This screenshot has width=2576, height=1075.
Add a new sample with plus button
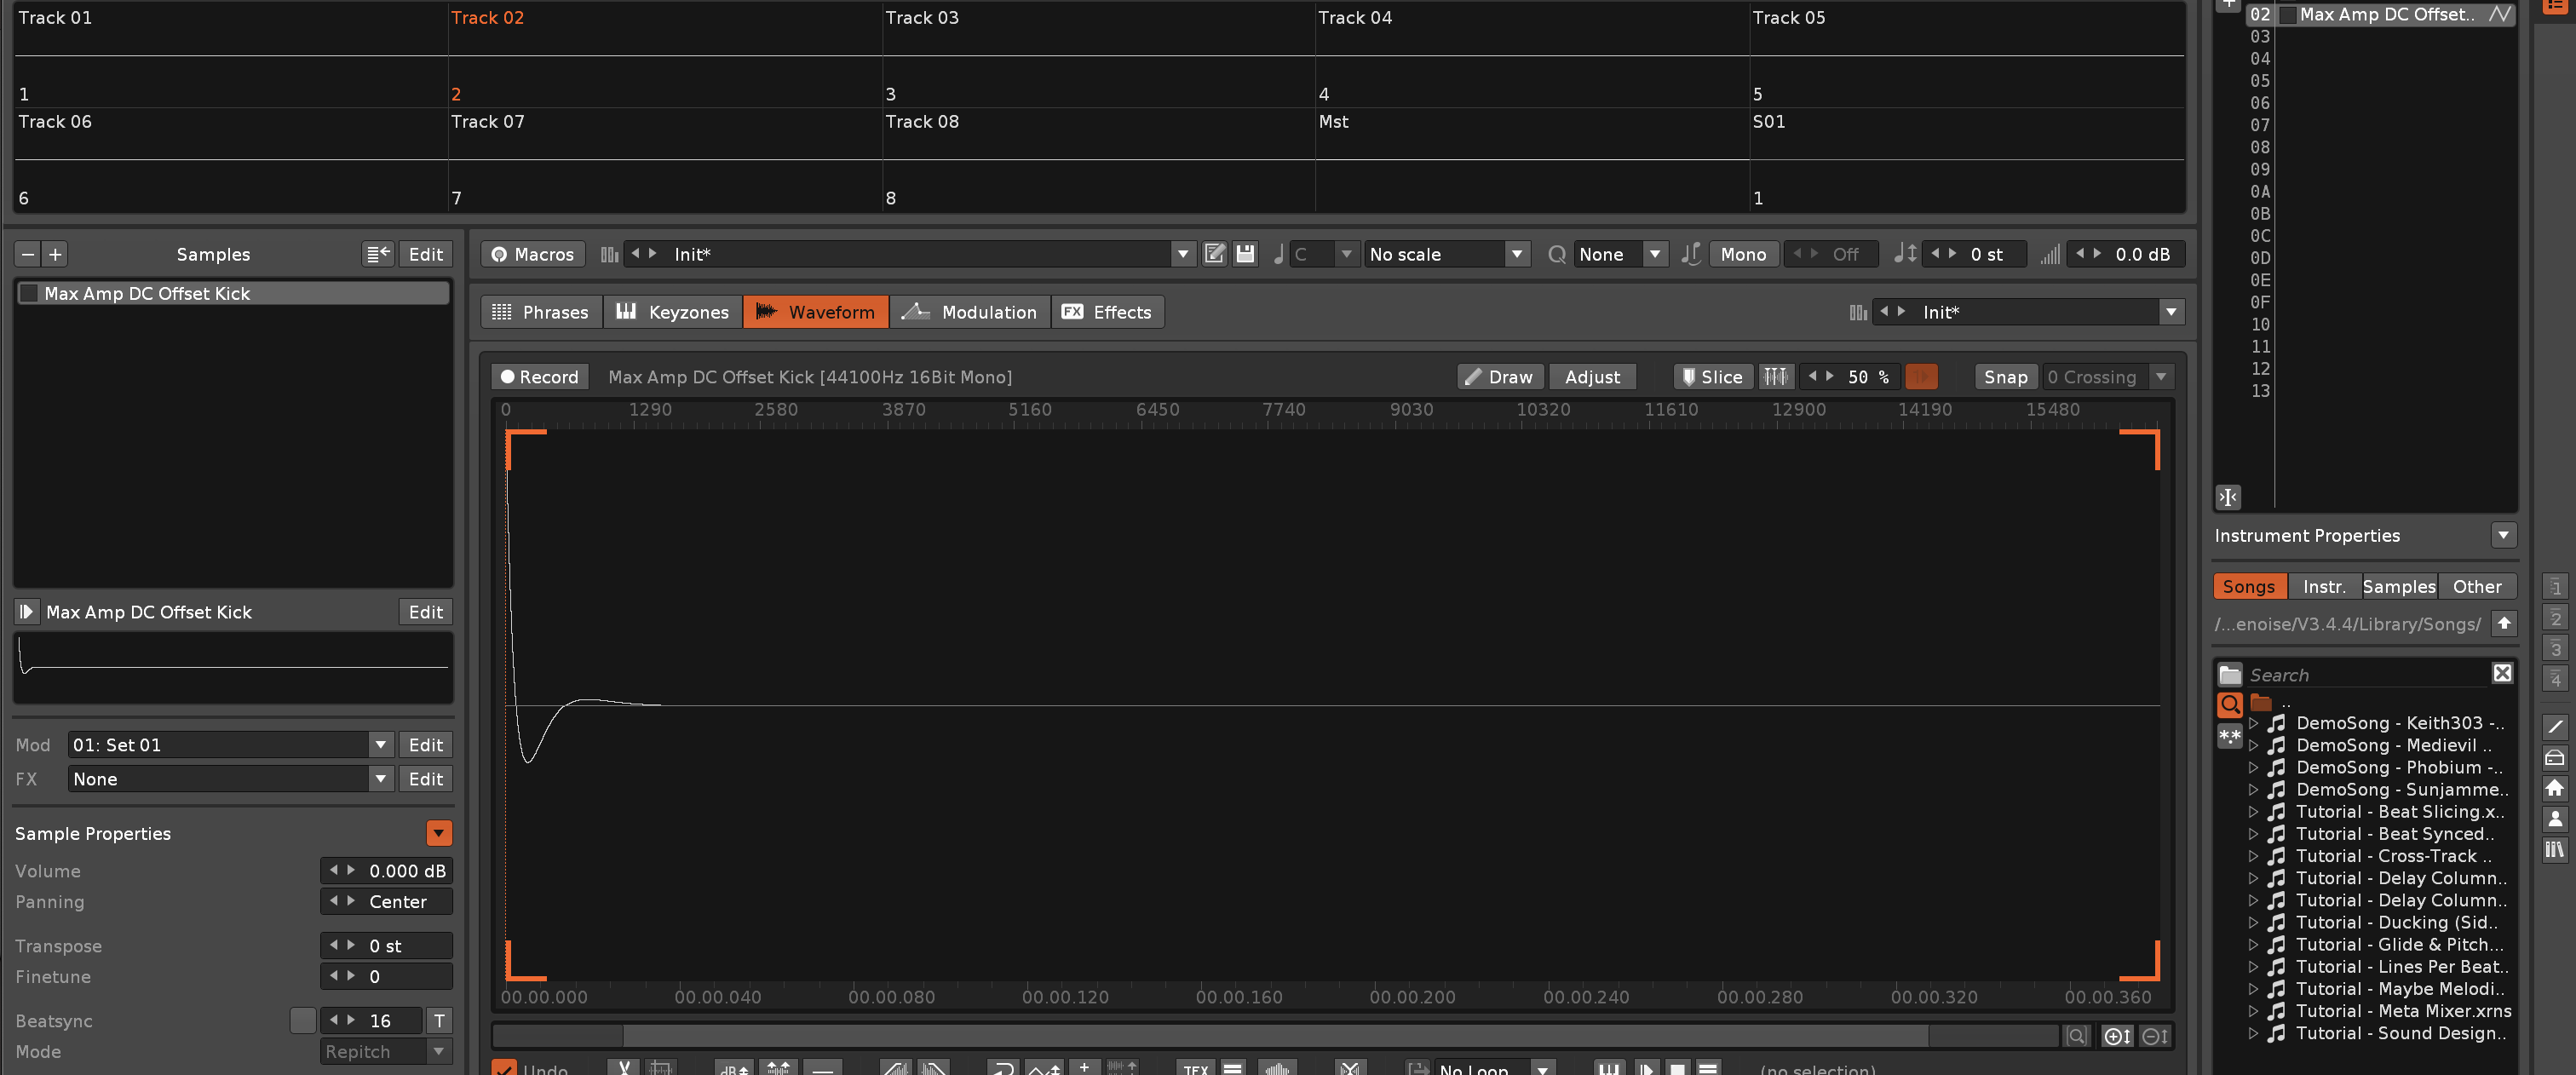56,254
